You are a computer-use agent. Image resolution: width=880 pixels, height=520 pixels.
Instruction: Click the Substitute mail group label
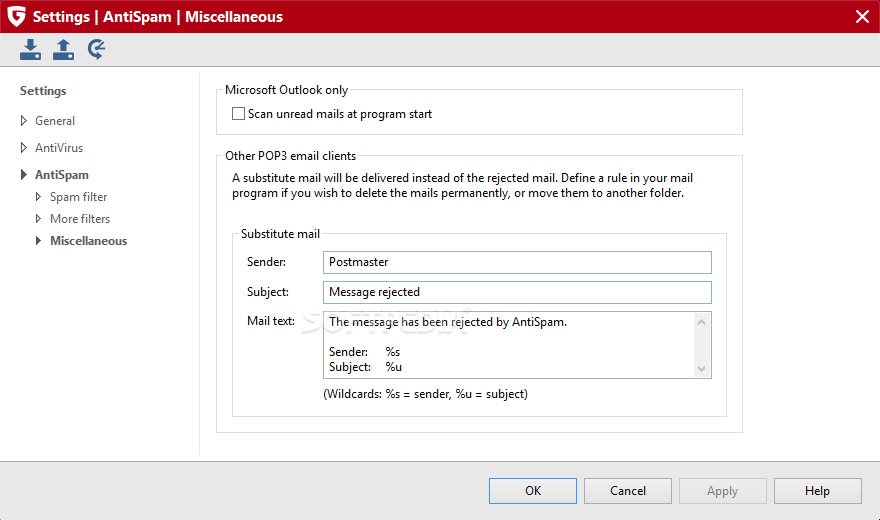[x=280, y=234]
